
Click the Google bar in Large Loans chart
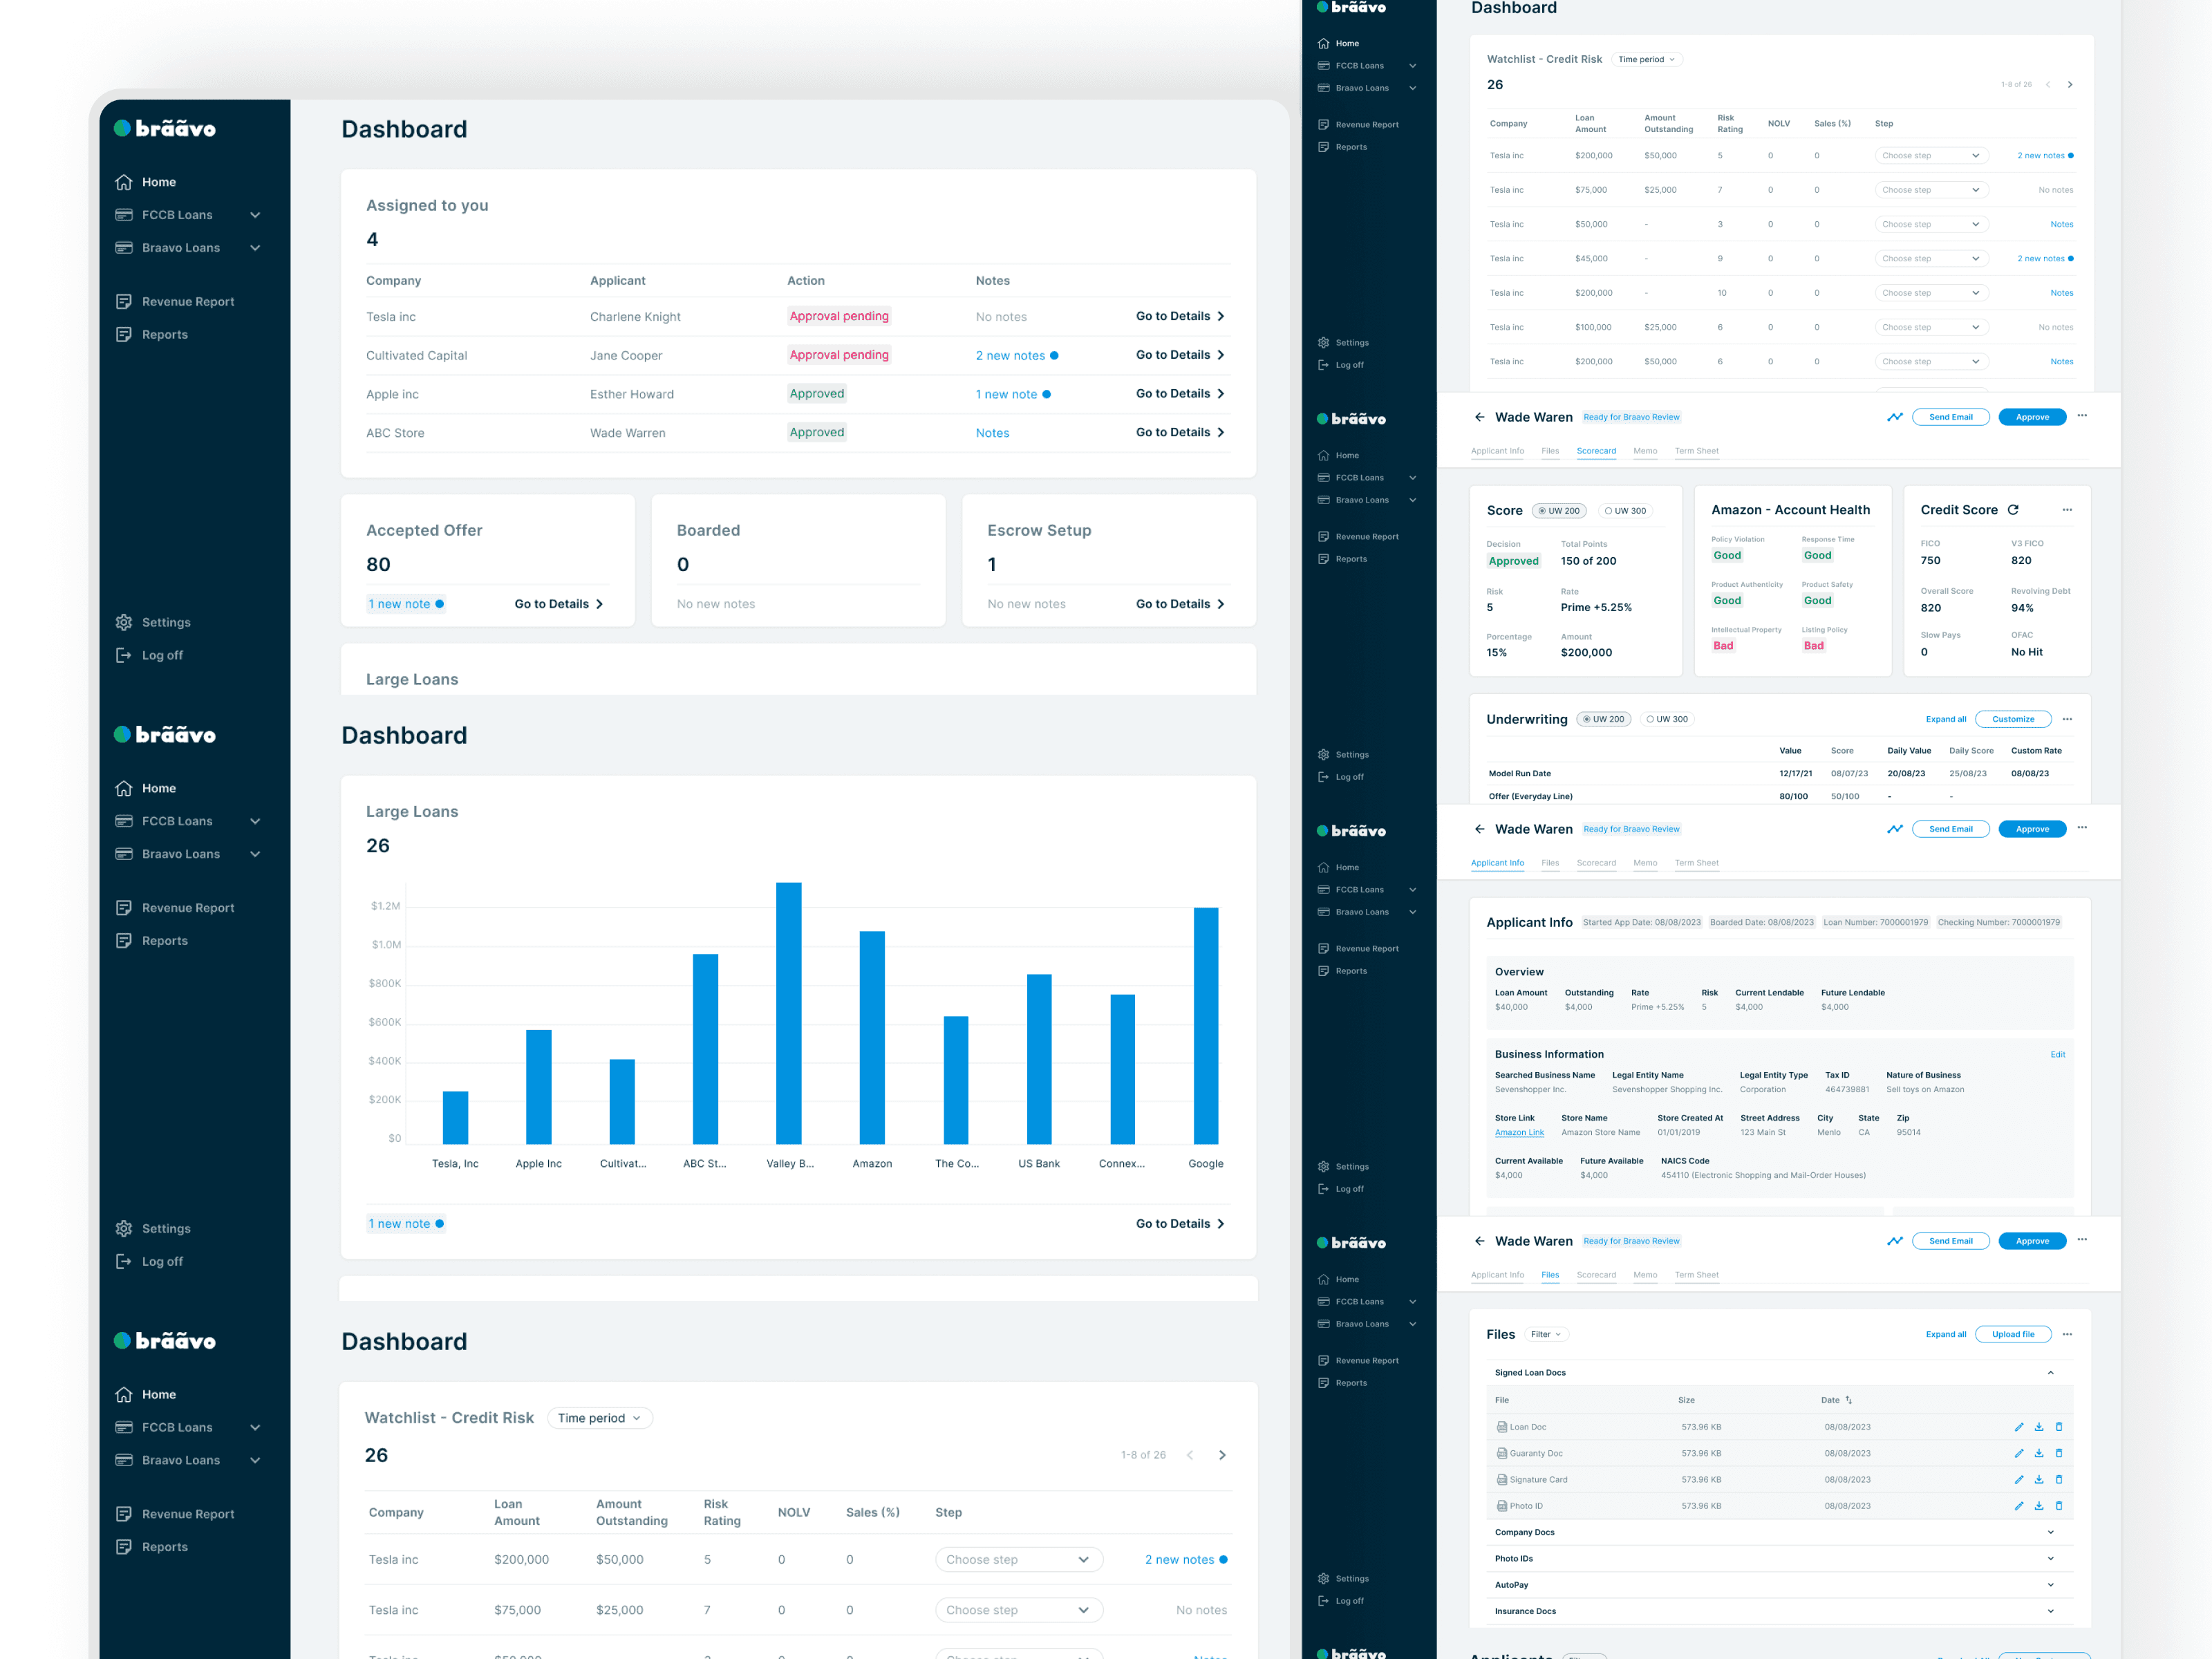(1206, 1026)
